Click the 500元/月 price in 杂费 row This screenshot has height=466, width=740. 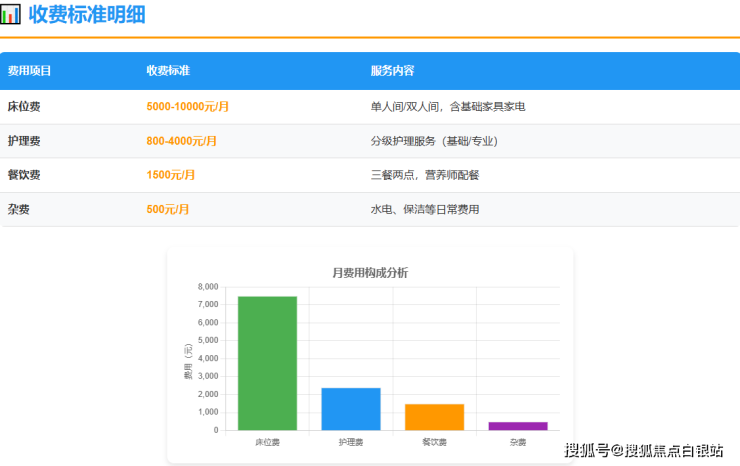[168, 209]
